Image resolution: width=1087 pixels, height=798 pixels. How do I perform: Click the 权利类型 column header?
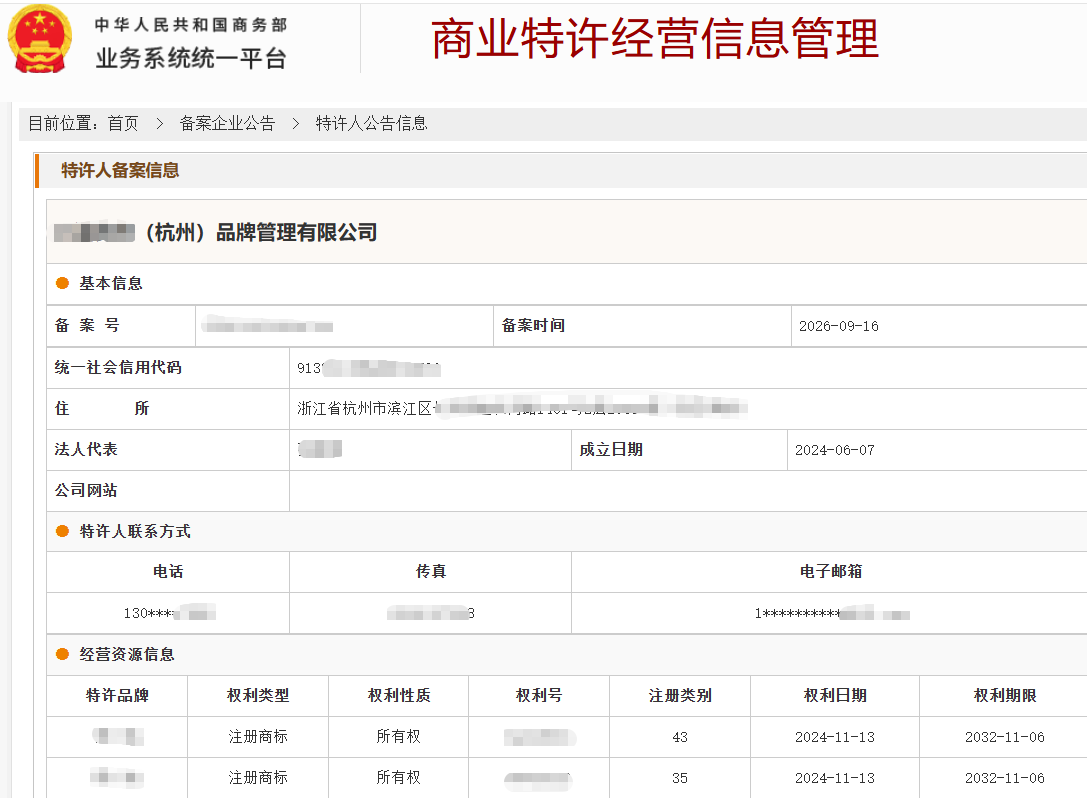click(258, 695)
